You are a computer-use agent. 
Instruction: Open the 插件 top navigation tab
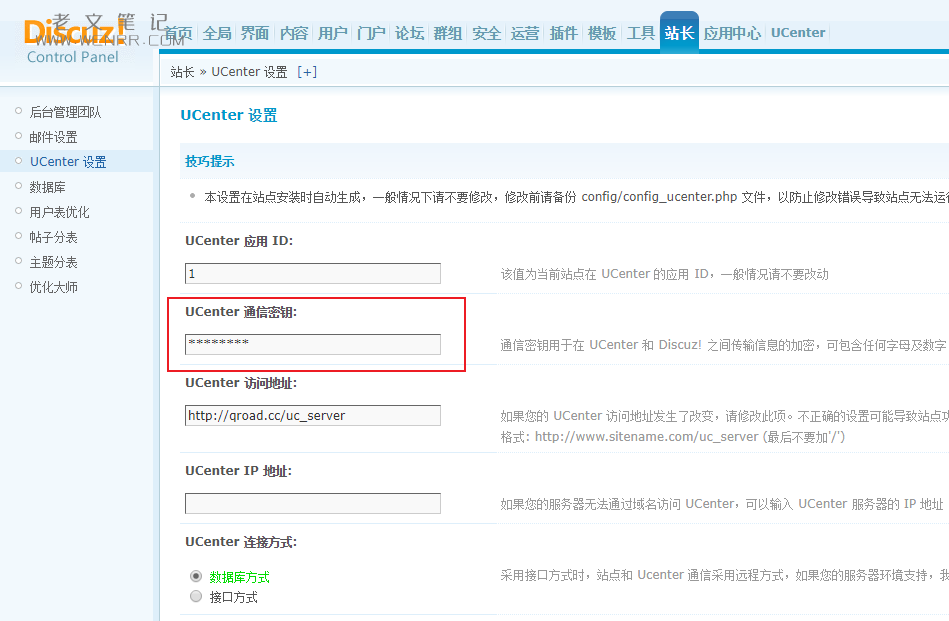[x=563, y=33]
